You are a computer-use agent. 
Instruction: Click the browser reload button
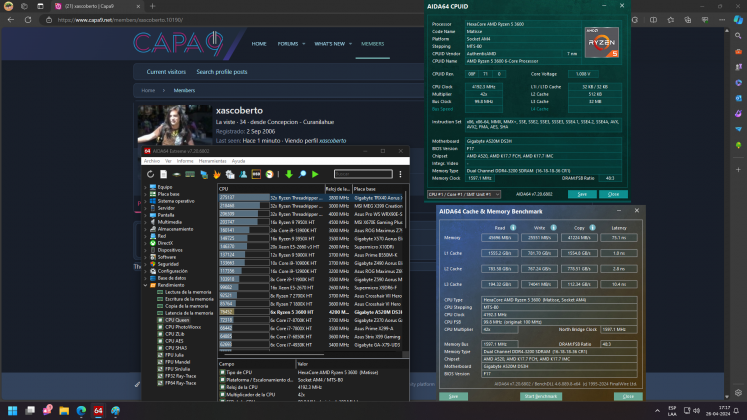point(28,20)
